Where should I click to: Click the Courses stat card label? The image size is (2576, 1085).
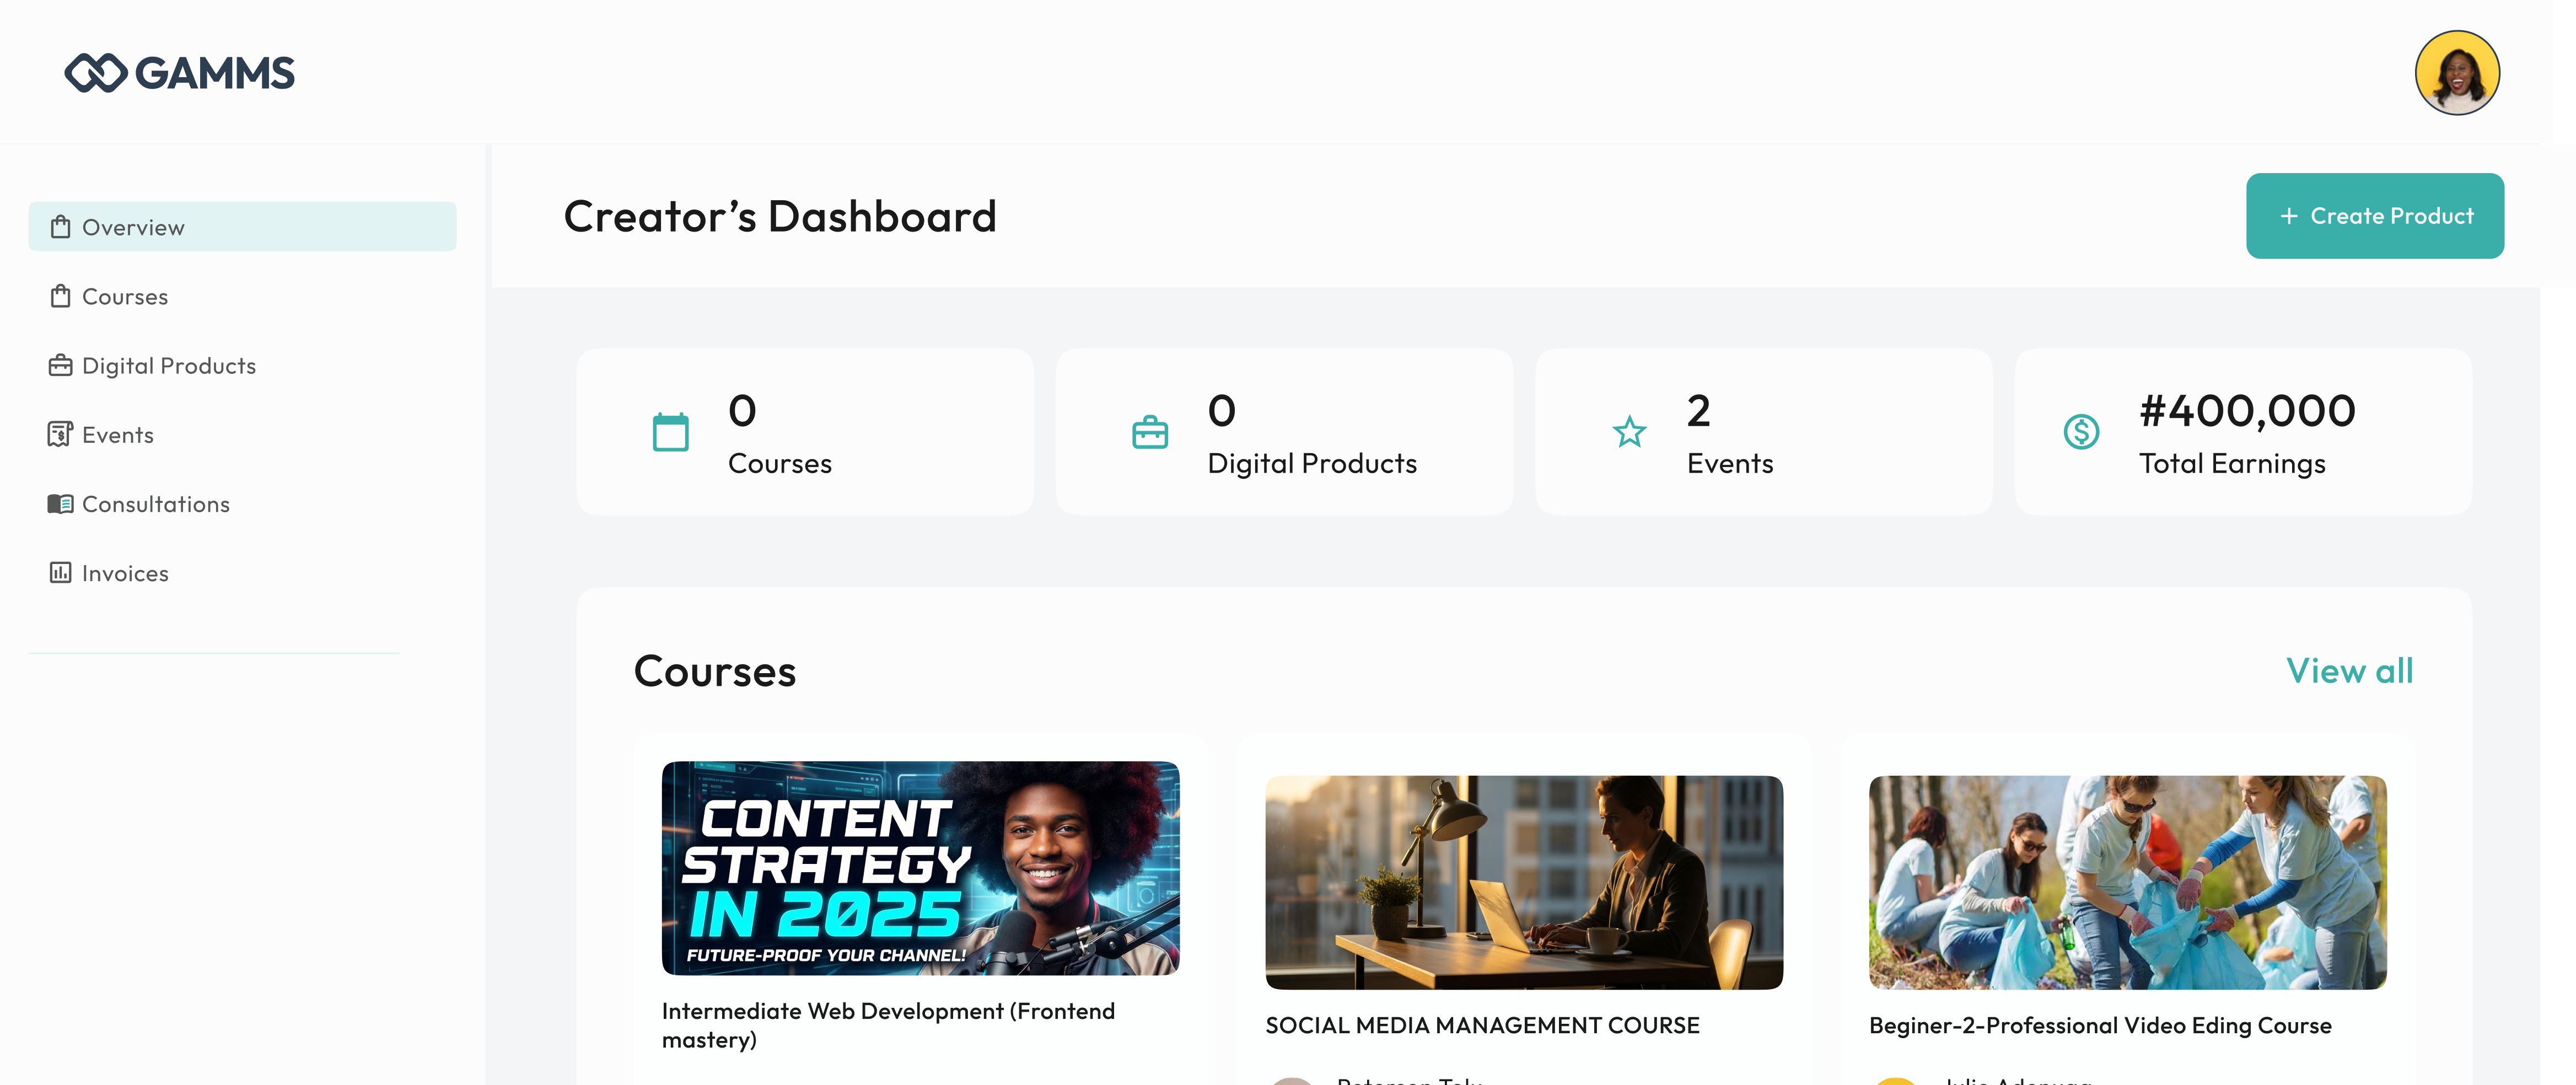click(x=780, y=463)
